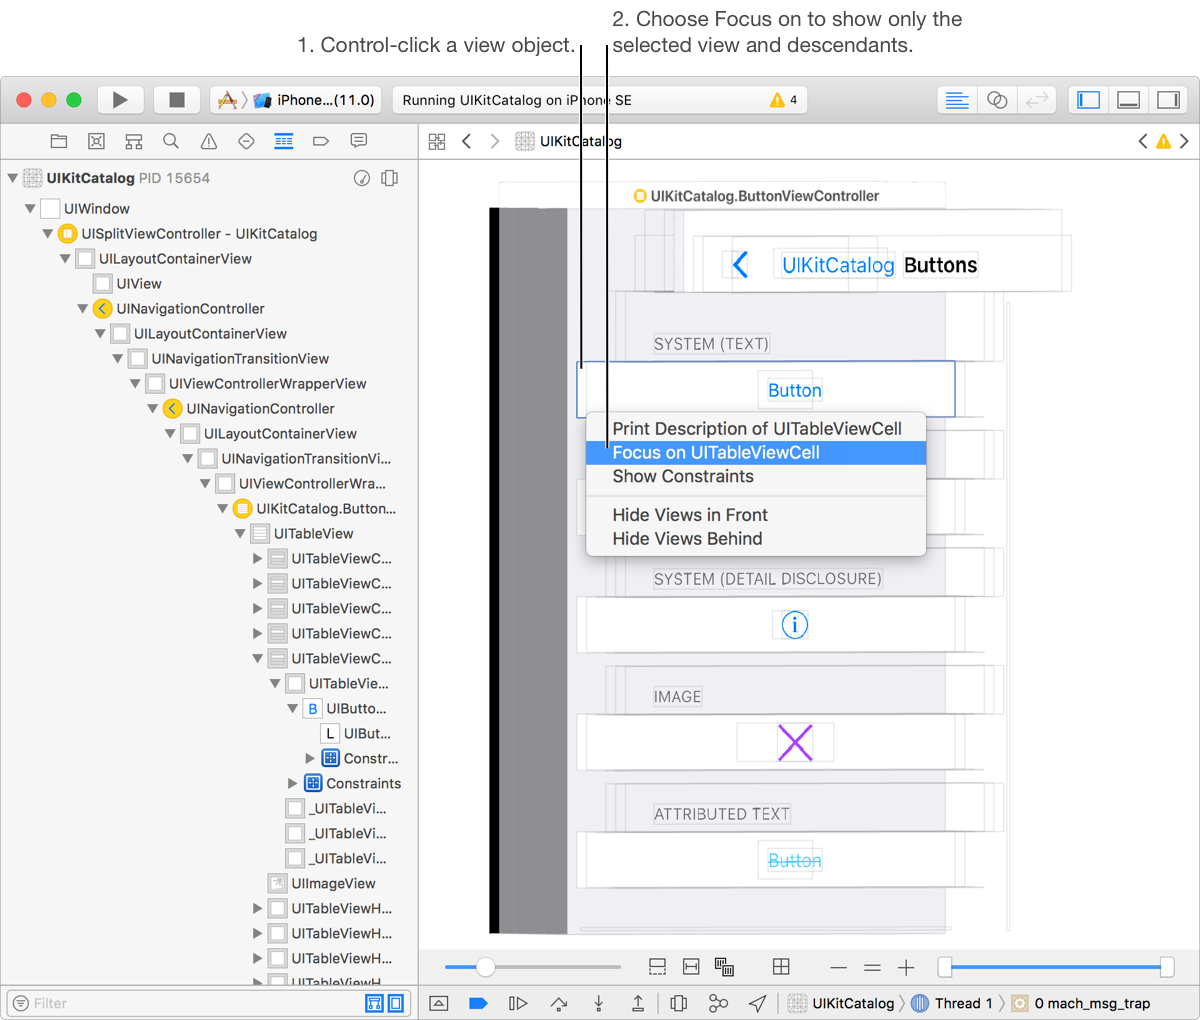
Task: Collapse the UIWindow tree node
Action: click(x=30, y=209)
